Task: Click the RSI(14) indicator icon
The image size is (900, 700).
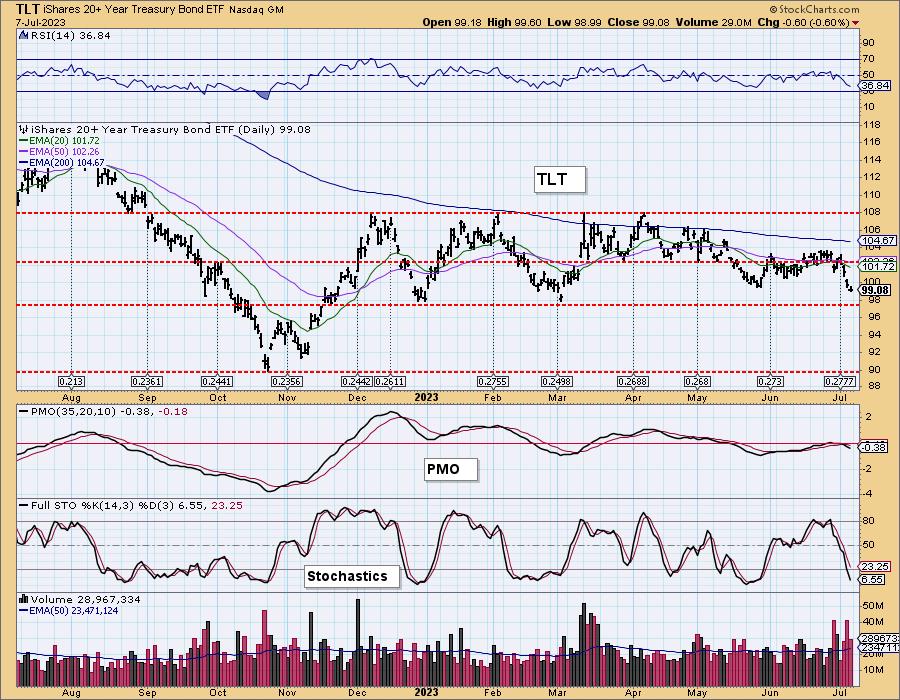Action: 23,36
